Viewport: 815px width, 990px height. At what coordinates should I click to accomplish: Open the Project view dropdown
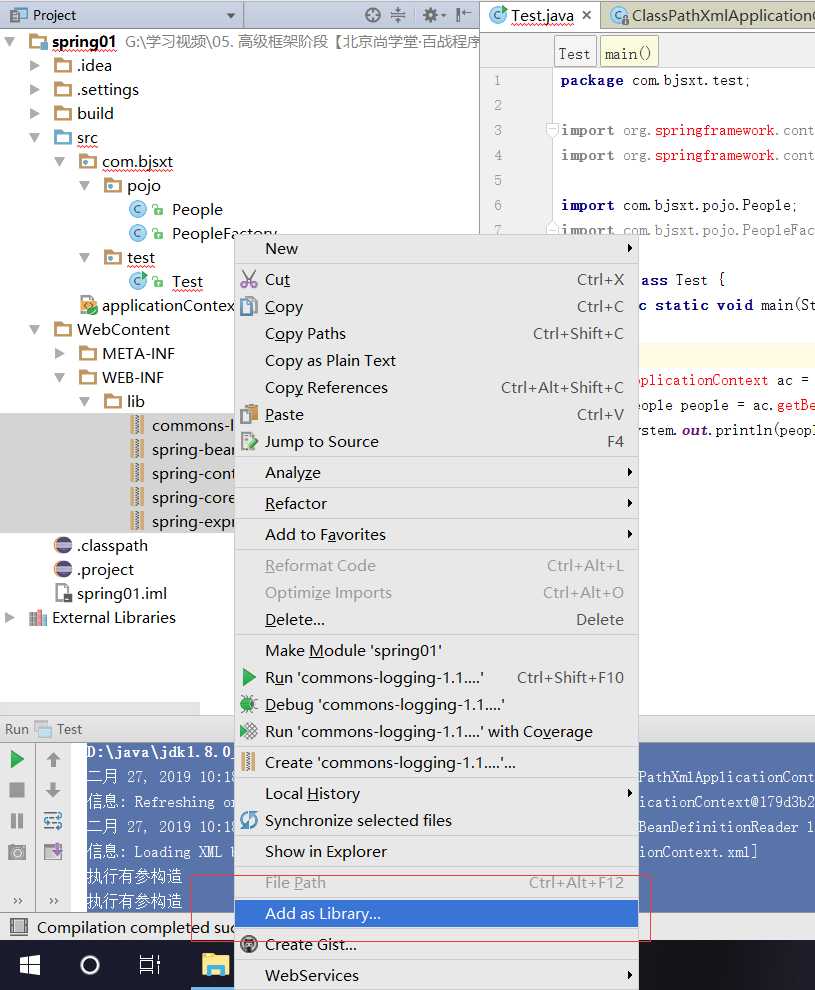[231, 15]
